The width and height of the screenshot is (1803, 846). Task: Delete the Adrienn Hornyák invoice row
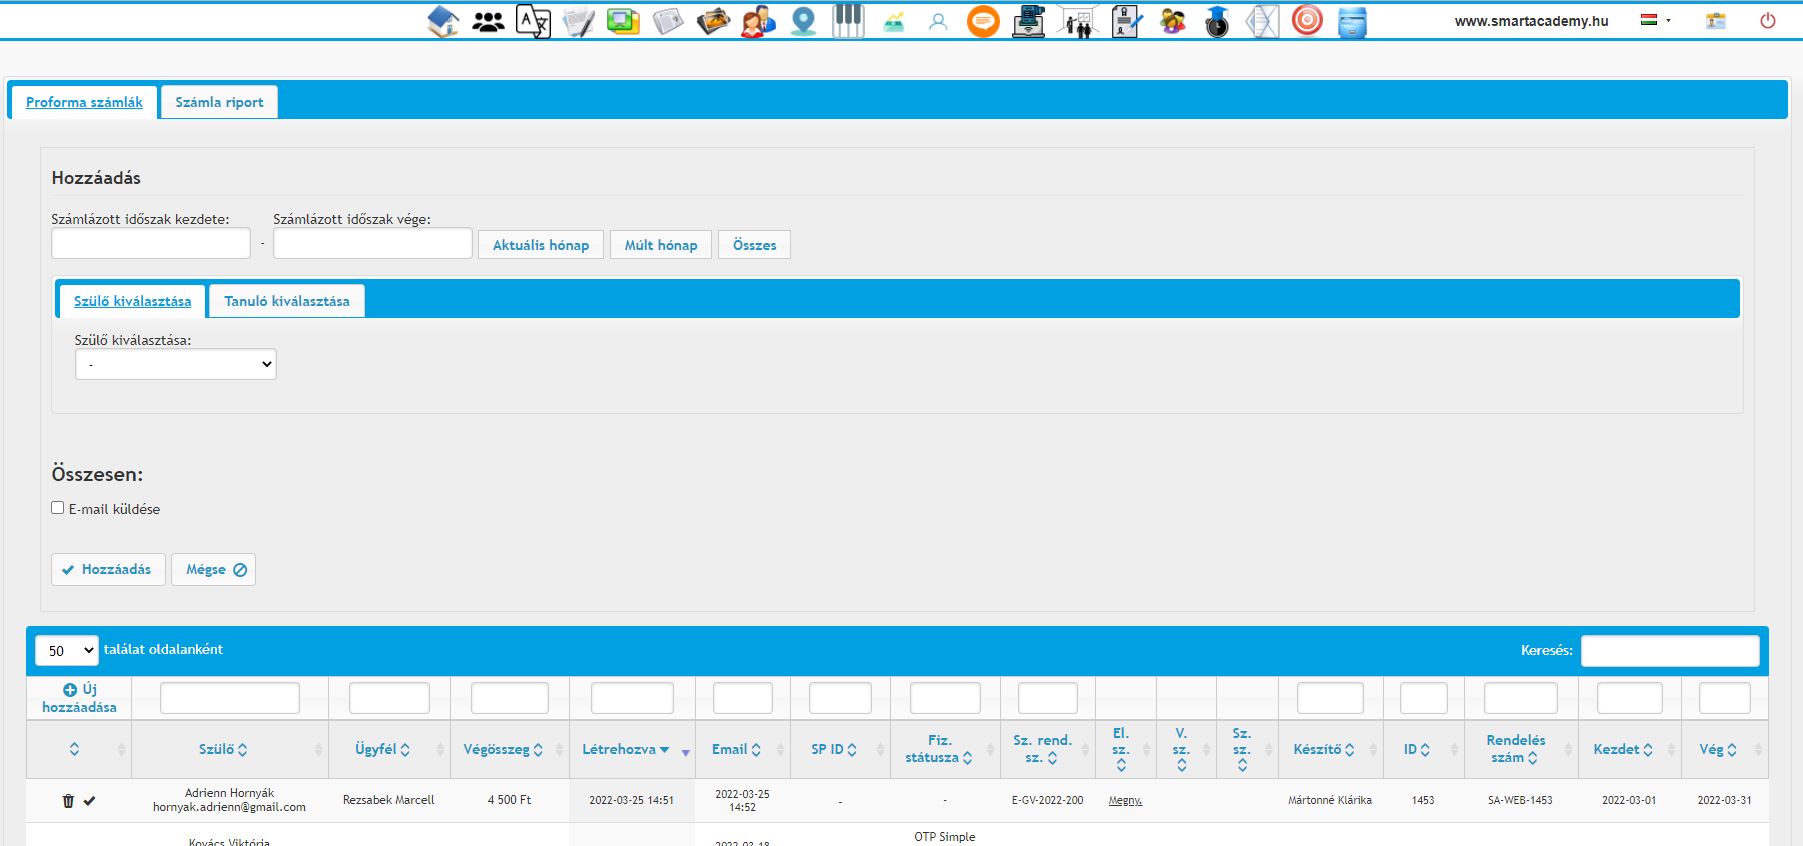click(x=68, y=801)
